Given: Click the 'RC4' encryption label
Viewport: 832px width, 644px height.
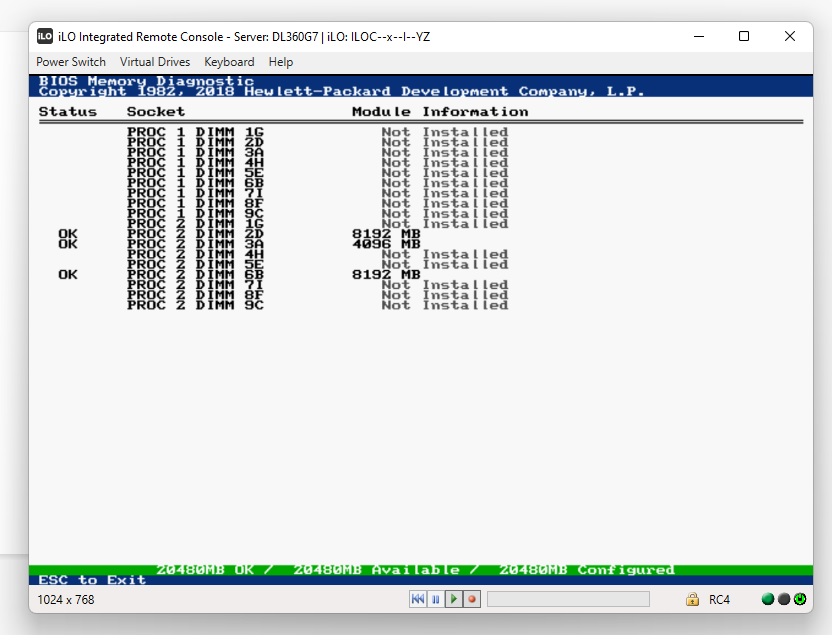Looking at the screenshot, I should [719, 599].
